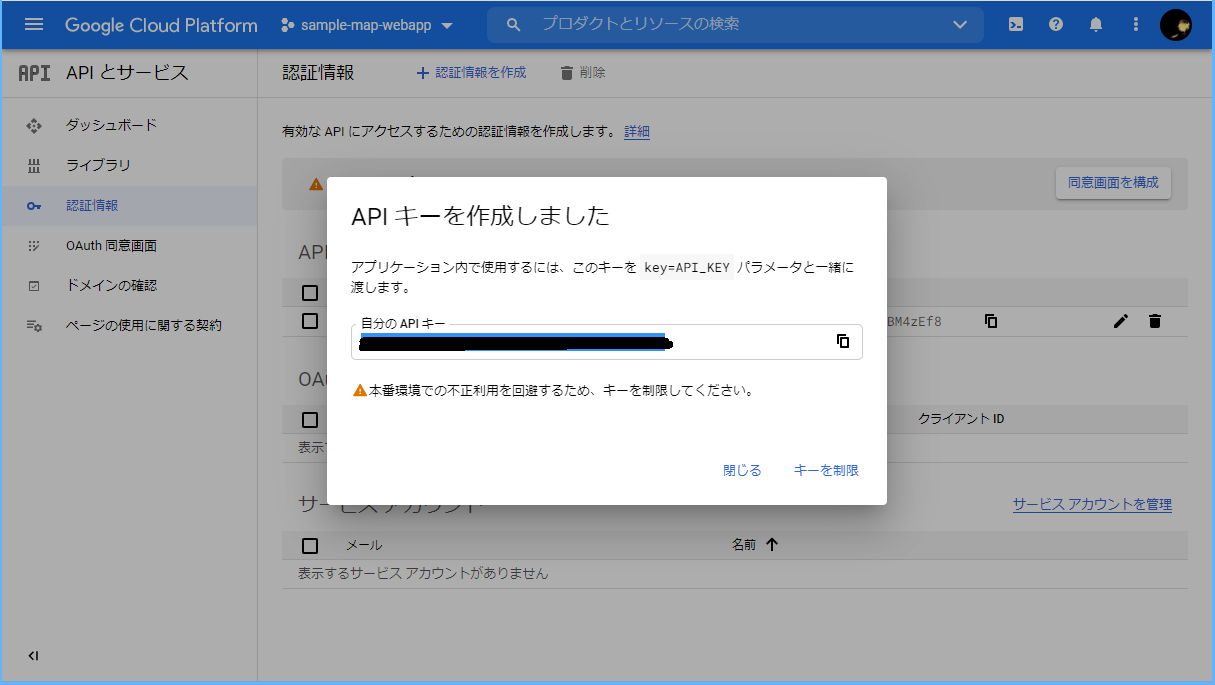The image size is (1215, 685).
Task: Copy the new API key using the copy icon
Action: coord(843,342)
